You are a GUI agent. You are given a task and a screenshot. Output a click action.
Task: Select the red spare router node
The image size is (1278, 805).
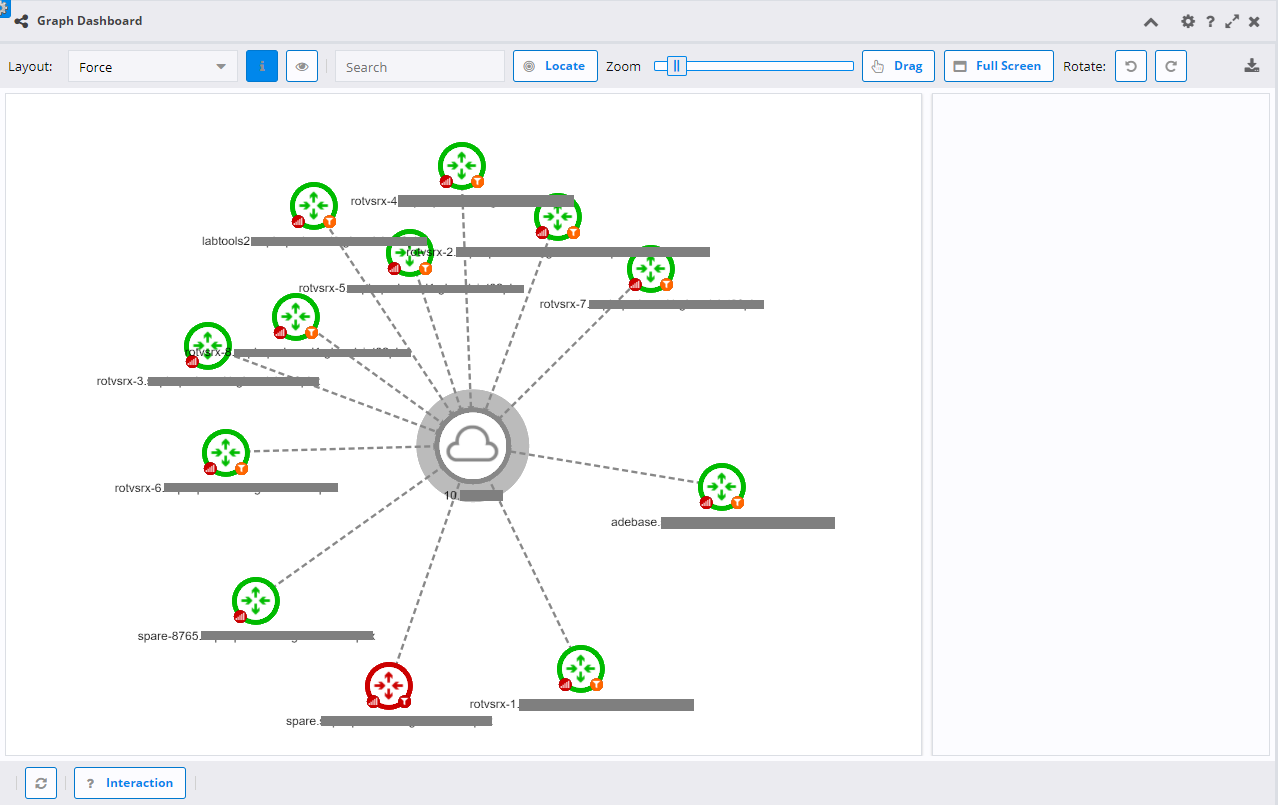(389, 686)
